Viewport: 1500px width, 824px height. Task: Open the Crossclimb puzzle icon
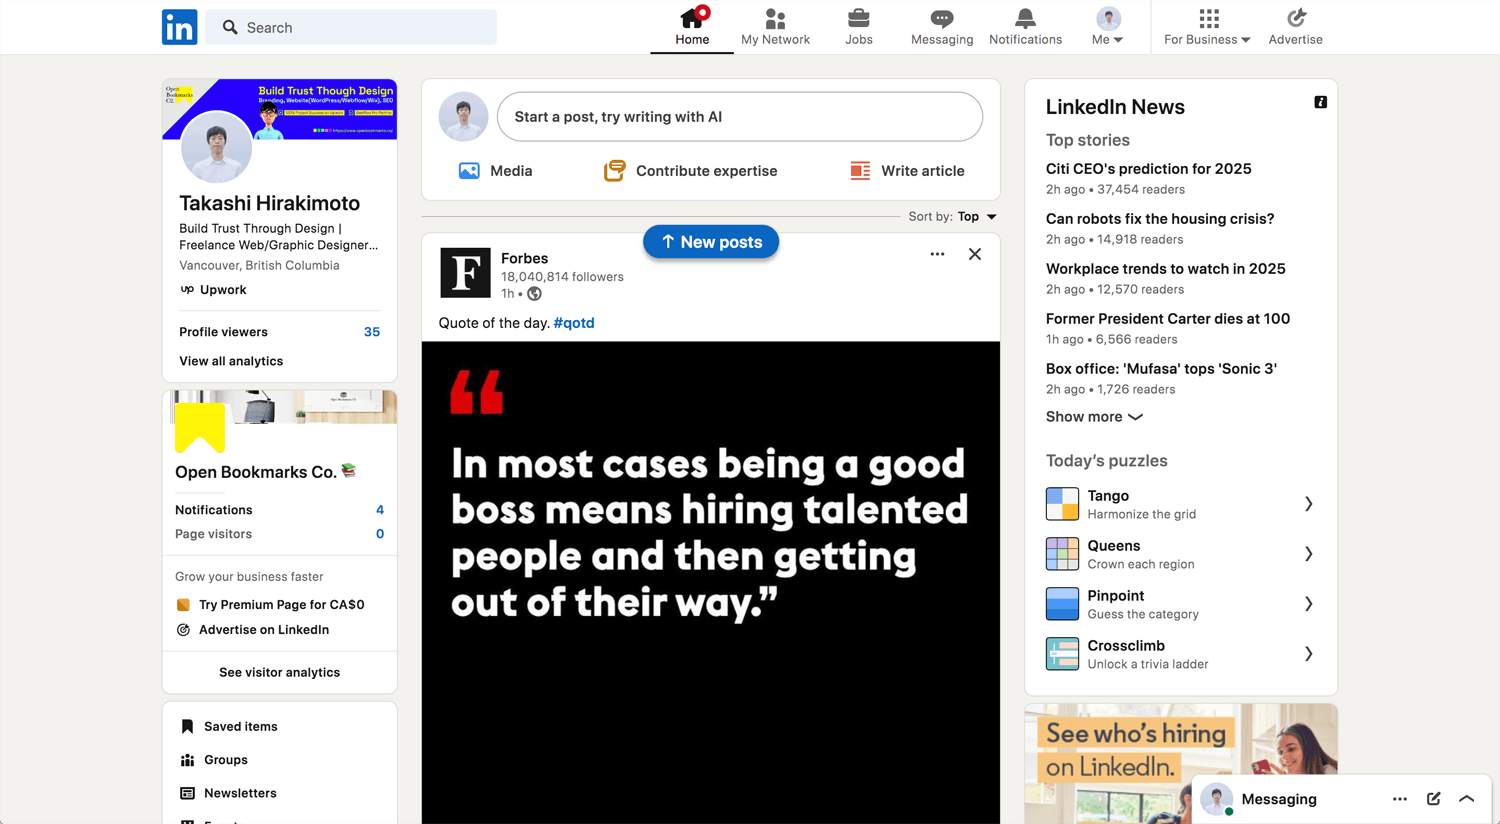click(x=1062, y=654)
